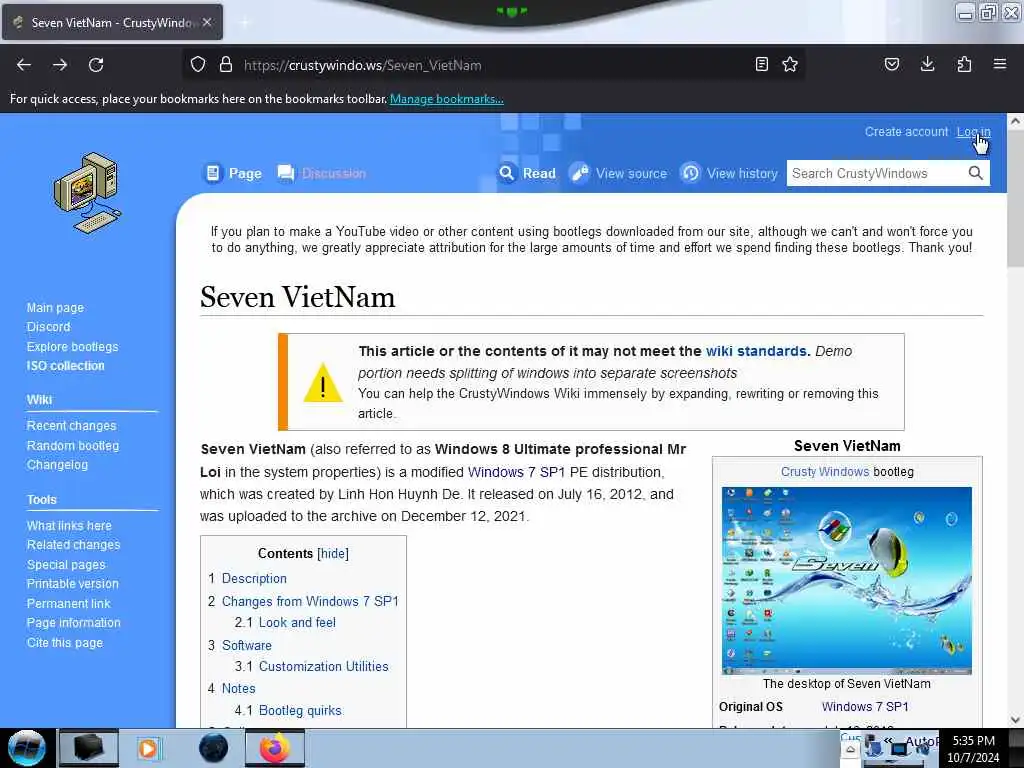1024x768 pixels.
Task: Click the Log in link
Action: [x=973, y=131]
